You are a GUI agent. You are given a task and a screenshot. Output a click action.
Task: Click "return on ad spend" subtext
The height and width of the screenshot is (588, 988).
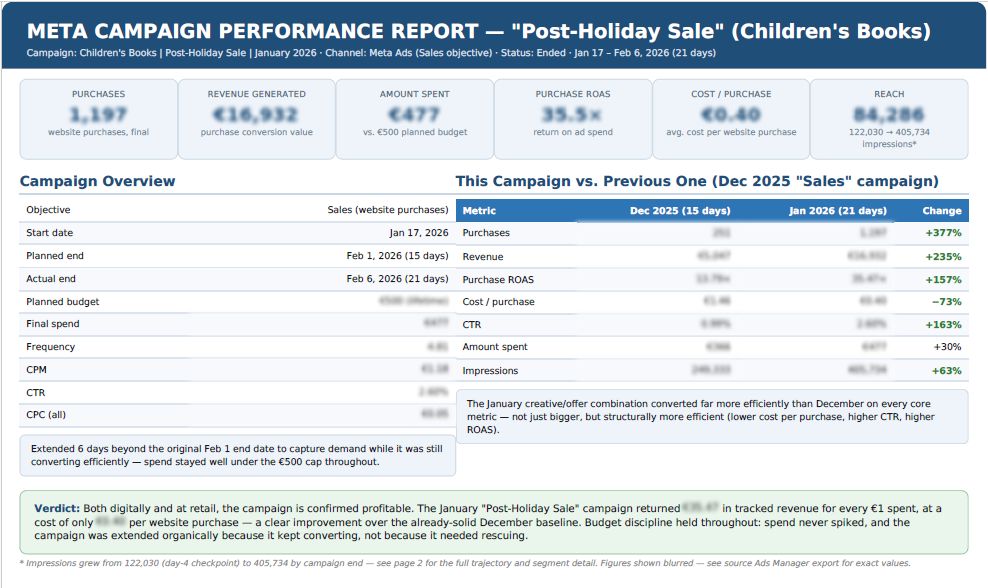tap(573, 132)
